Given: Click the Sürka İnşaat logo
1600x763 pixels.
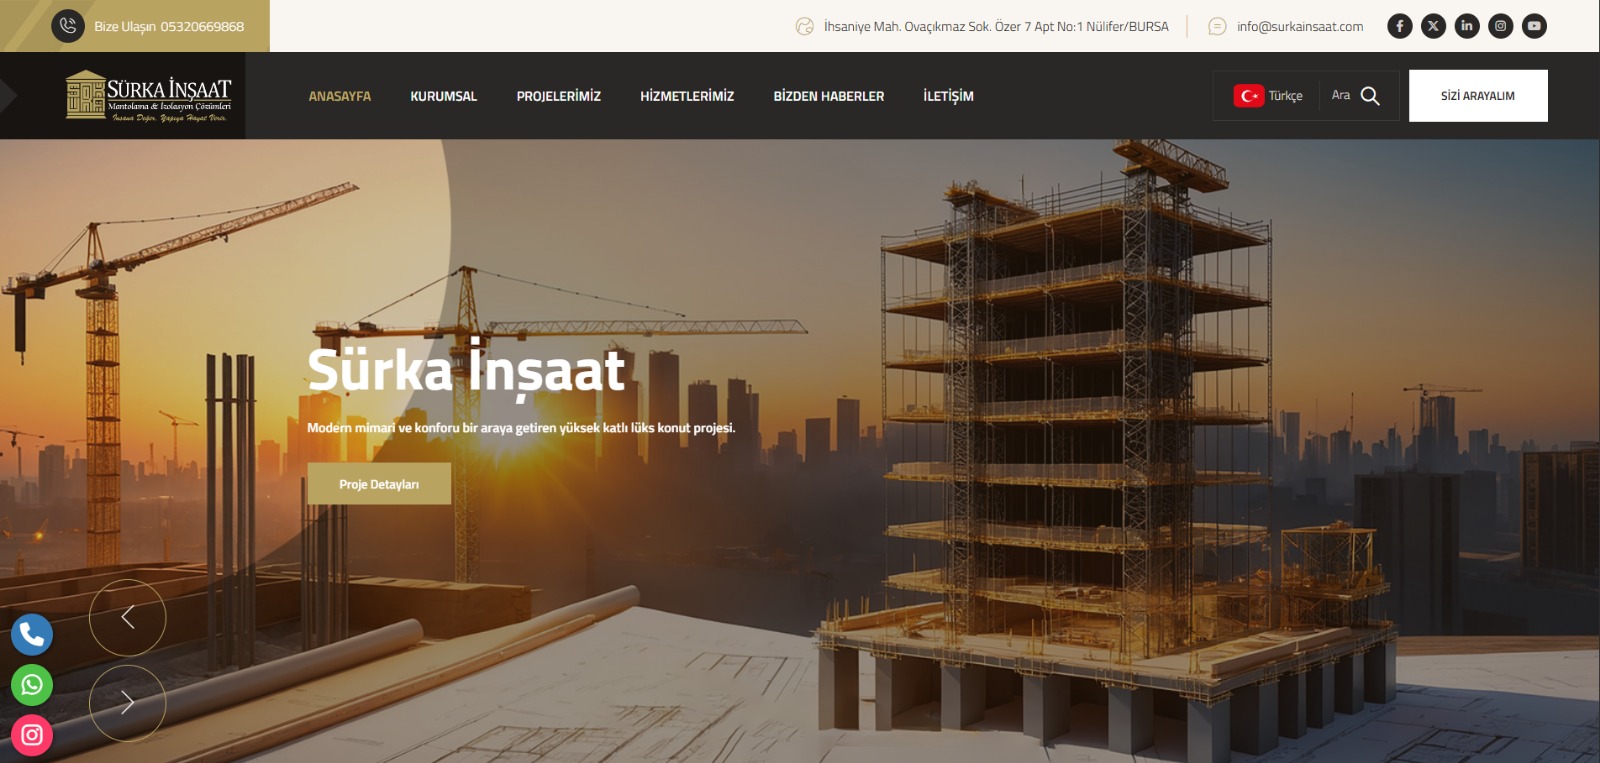Looking at the screenshot, I should (149, 96).
